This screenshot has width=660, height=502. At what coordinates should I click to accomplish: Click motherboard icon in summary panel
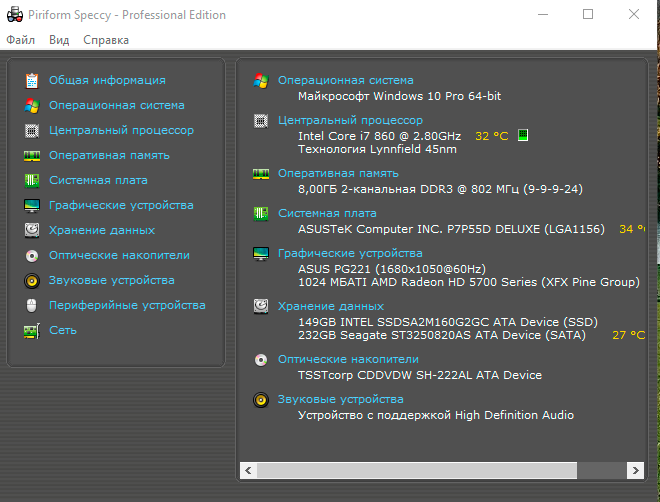261,213
